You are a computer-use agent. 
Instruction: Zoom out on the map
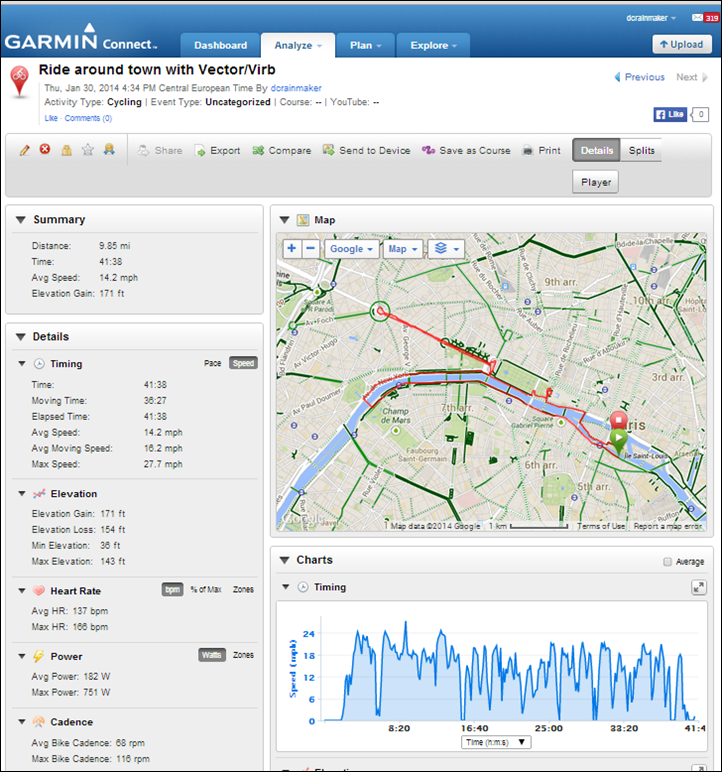(310, 249)
